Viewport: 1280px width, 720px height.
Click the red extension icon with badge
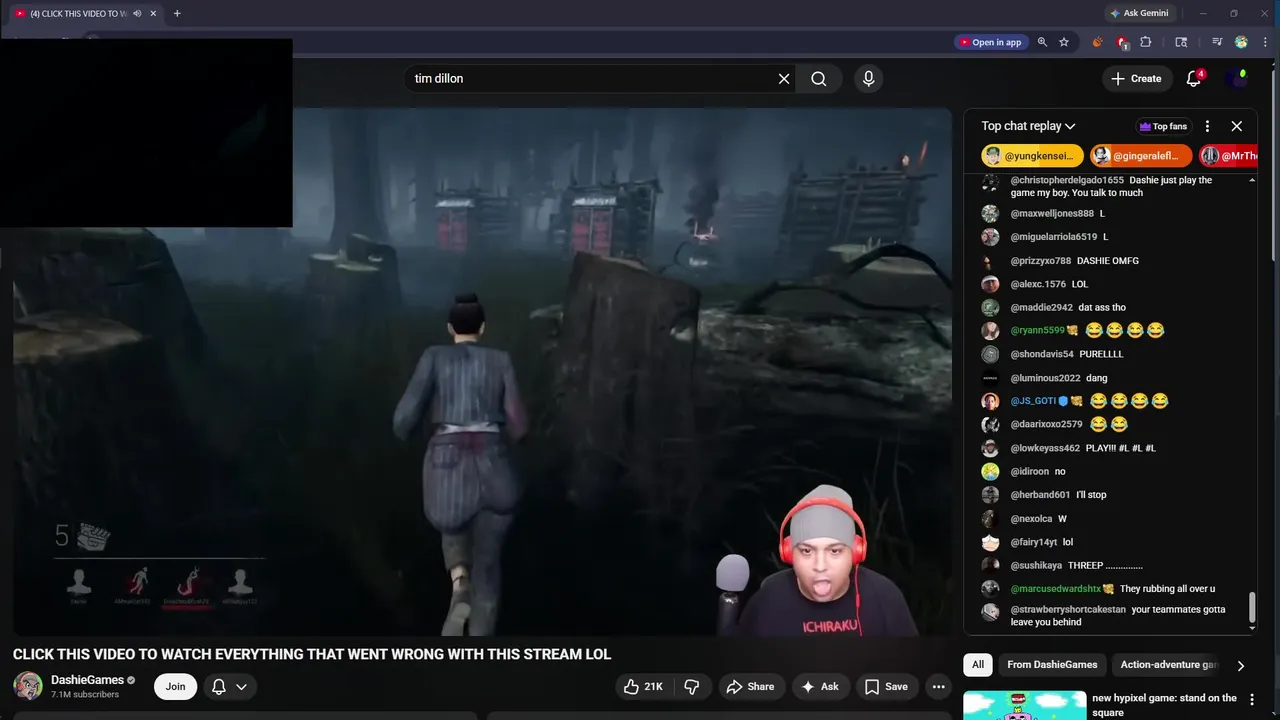point(1122,42)
